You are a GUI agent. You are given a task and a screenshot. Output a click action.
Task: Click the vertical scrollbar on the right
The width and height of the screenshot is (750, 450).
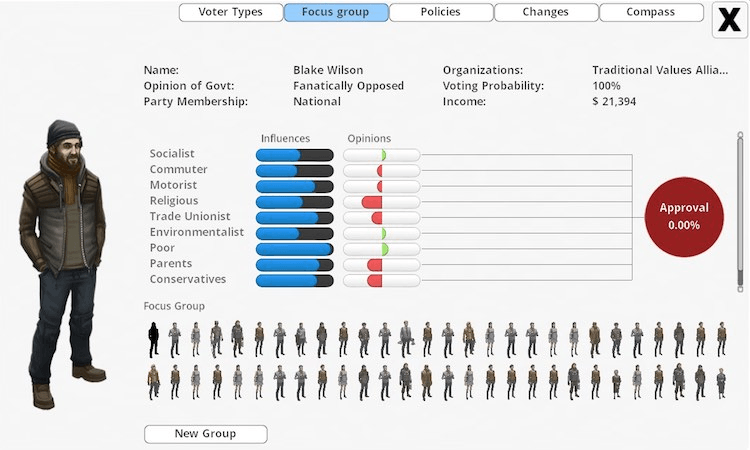pos(740,200)
